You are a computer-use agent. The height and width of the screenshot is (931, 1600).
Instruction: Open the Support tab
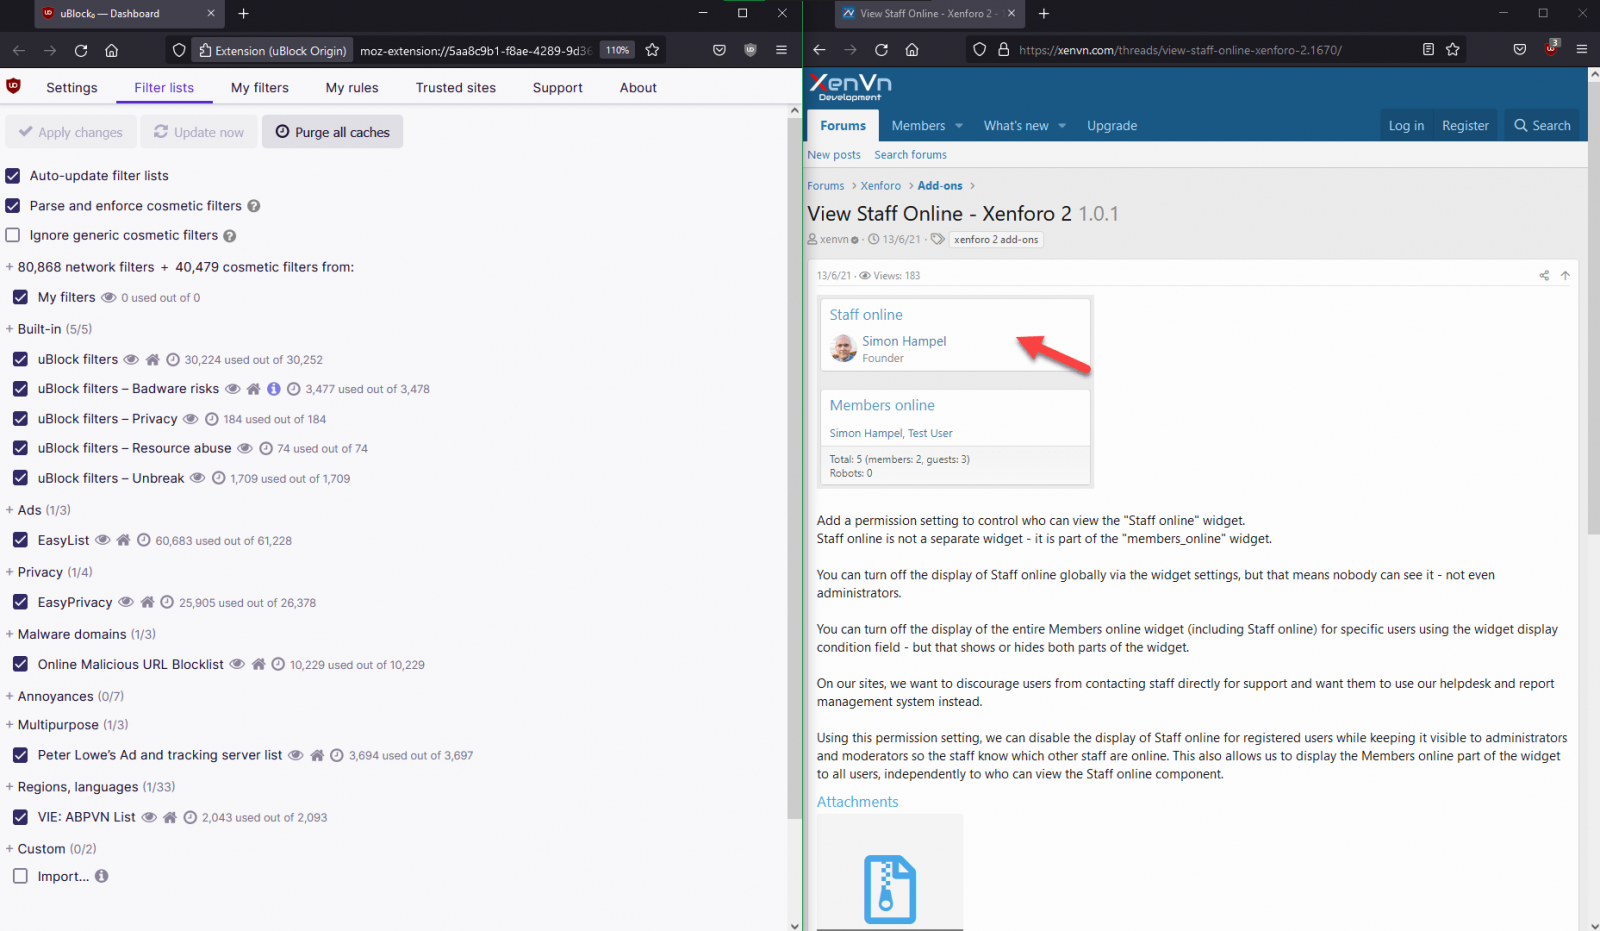(558, 88)
